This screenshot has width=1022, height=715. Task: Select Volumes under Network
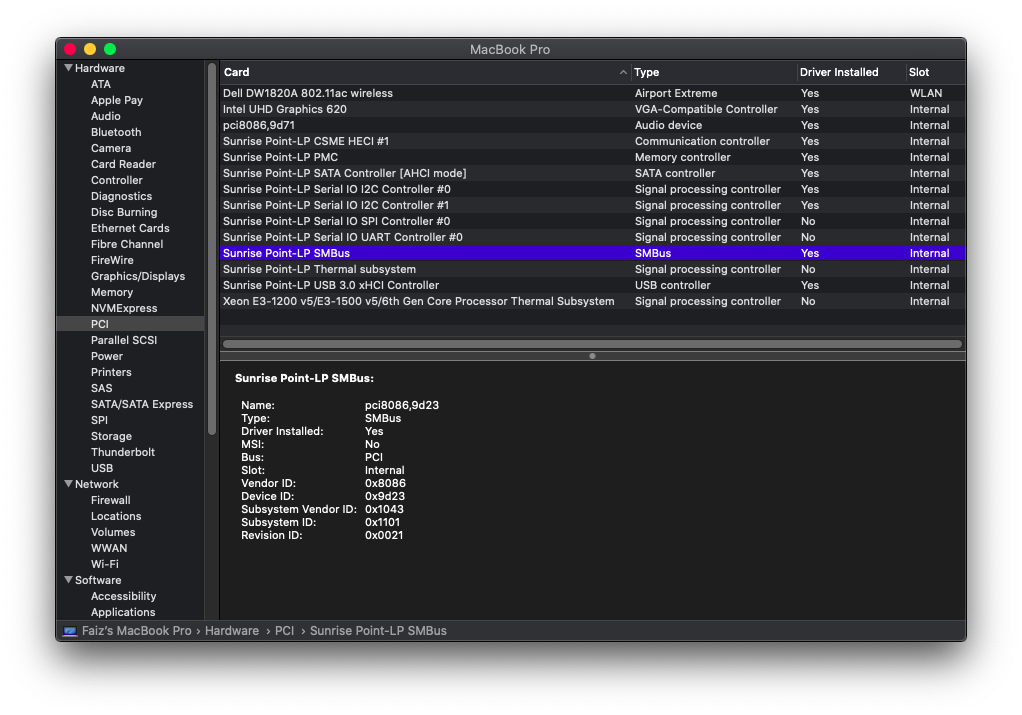click(x=113, y=532)
